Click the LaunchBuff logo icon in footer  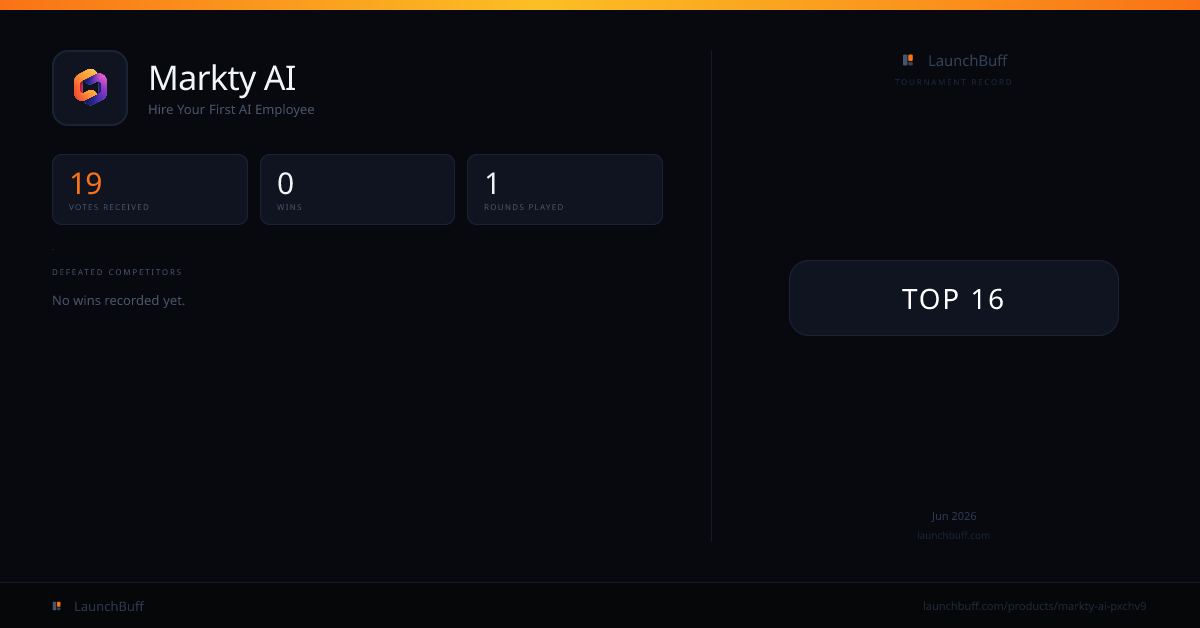coord(57,606)
